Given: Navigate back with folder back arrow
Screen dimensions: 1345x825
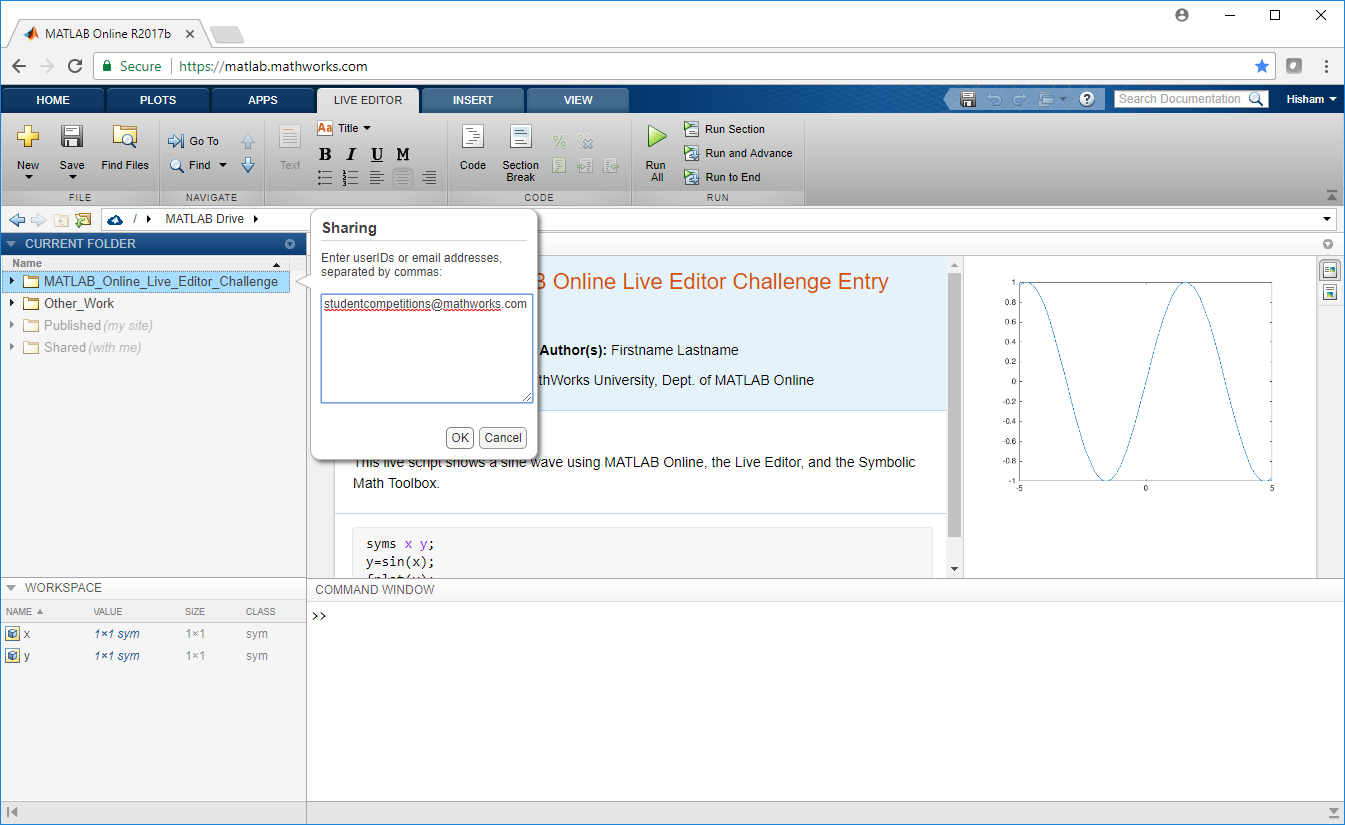Looking at the screenshot, I should pyautogui.click(x=17, y=219).
